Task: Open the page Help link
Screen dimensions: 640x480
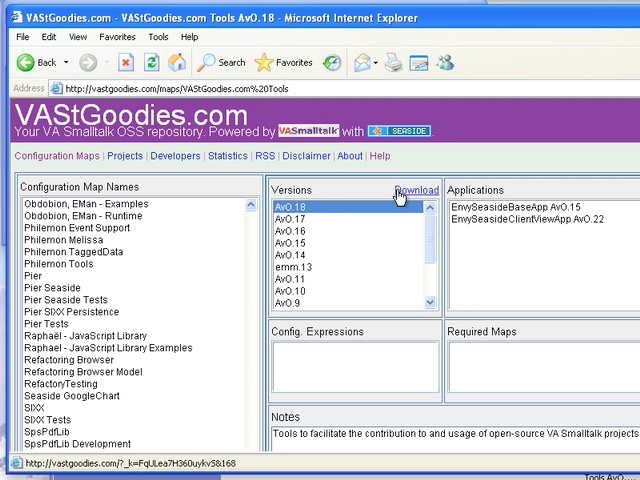Action: 380,156
